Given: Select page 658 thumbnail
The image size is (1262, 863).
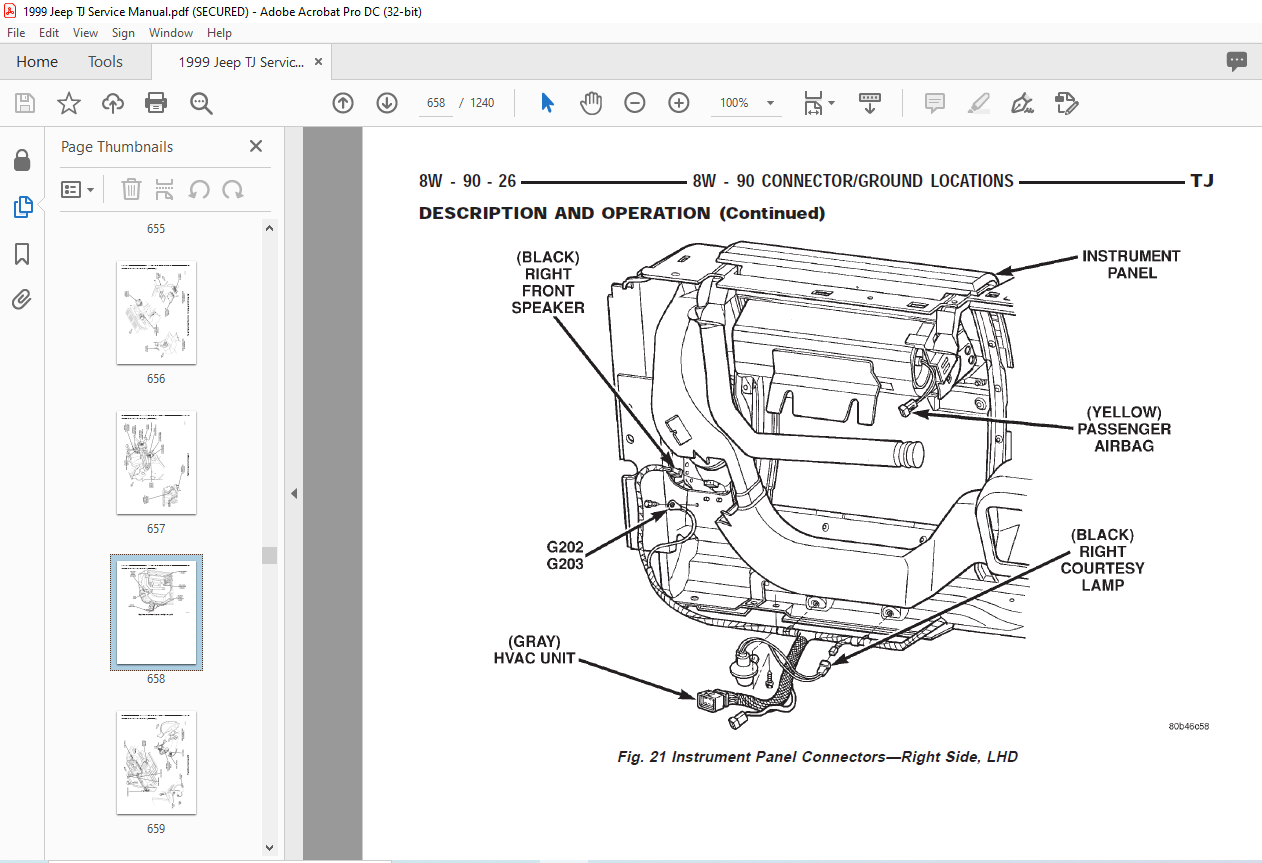Looking at the screenshot, I should click(156, 613).
